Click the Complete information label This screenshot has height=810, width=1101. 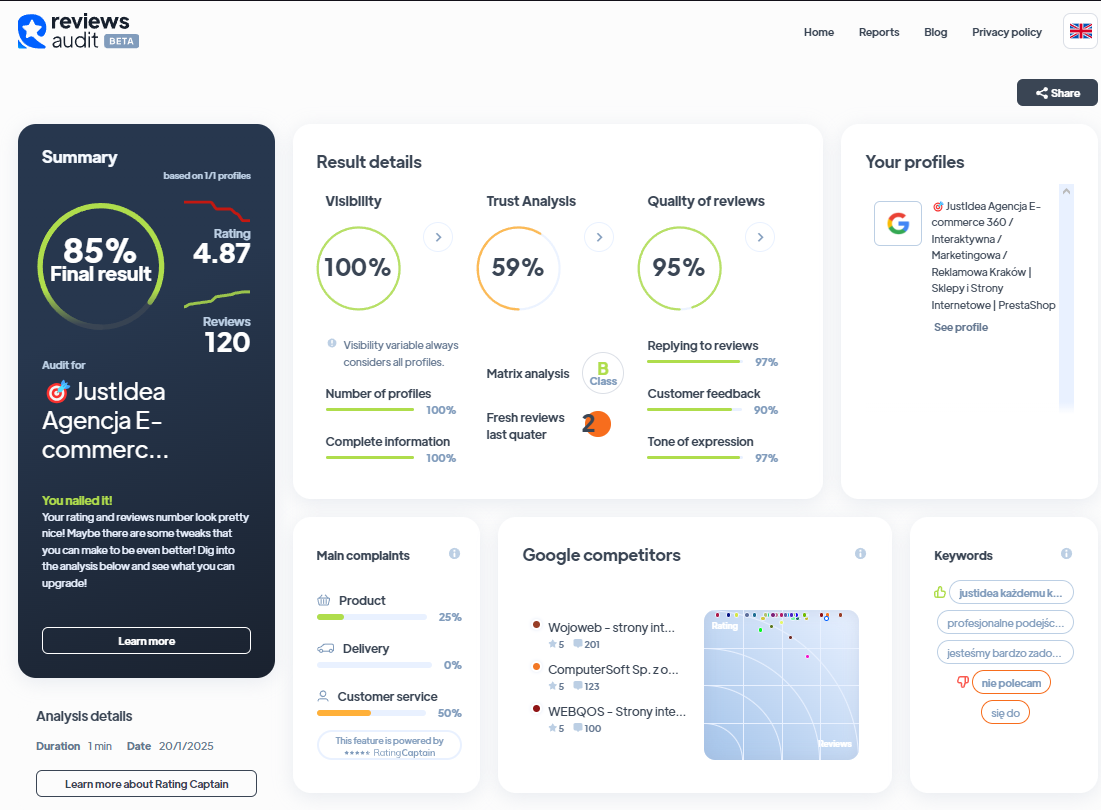coord(388,441)
